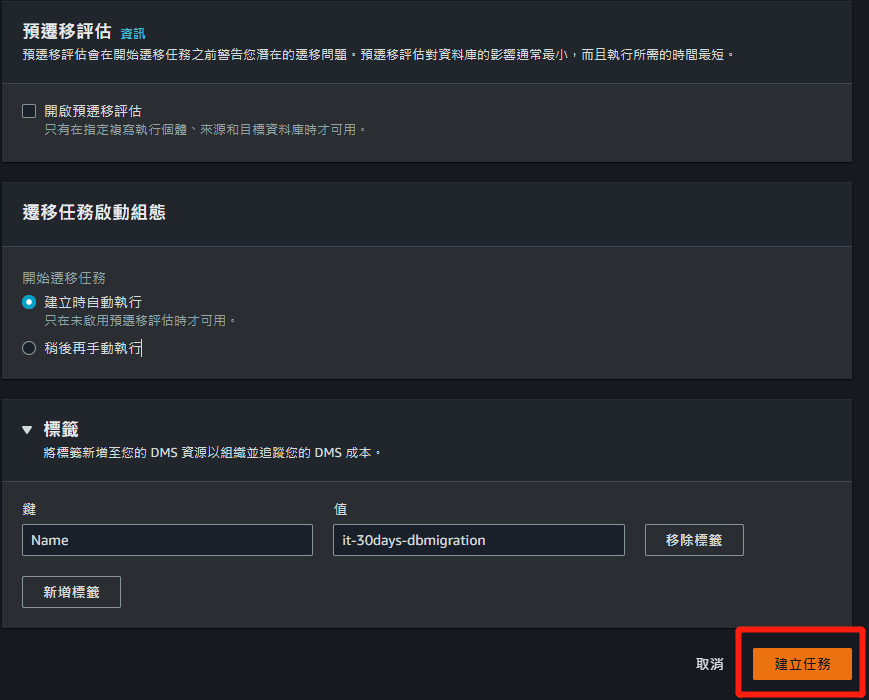Click the 稍後再手動執行 label text

click(93, 348)
